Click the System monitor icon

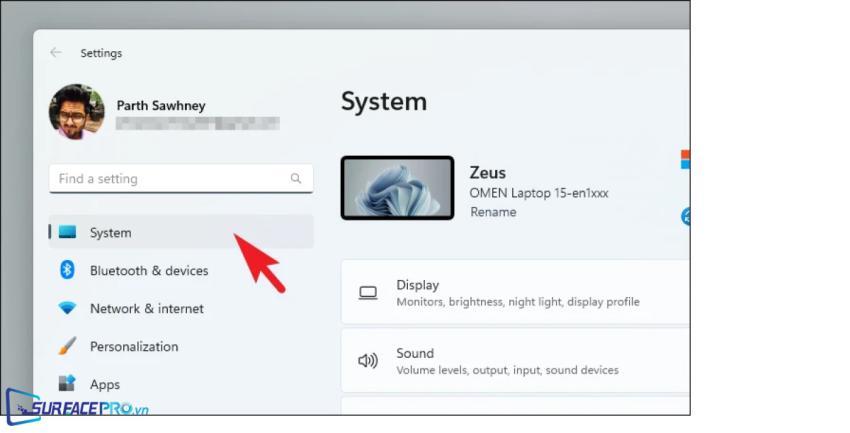coord(67,232)
